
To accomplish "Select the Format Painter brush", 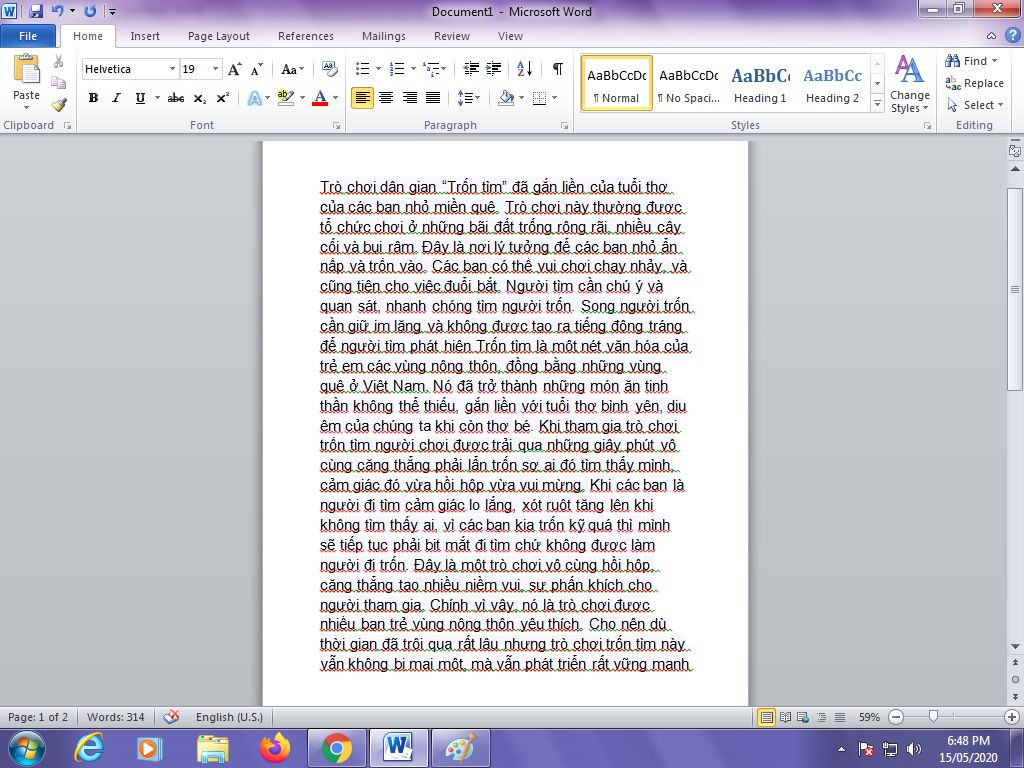I will coord(59,104).
